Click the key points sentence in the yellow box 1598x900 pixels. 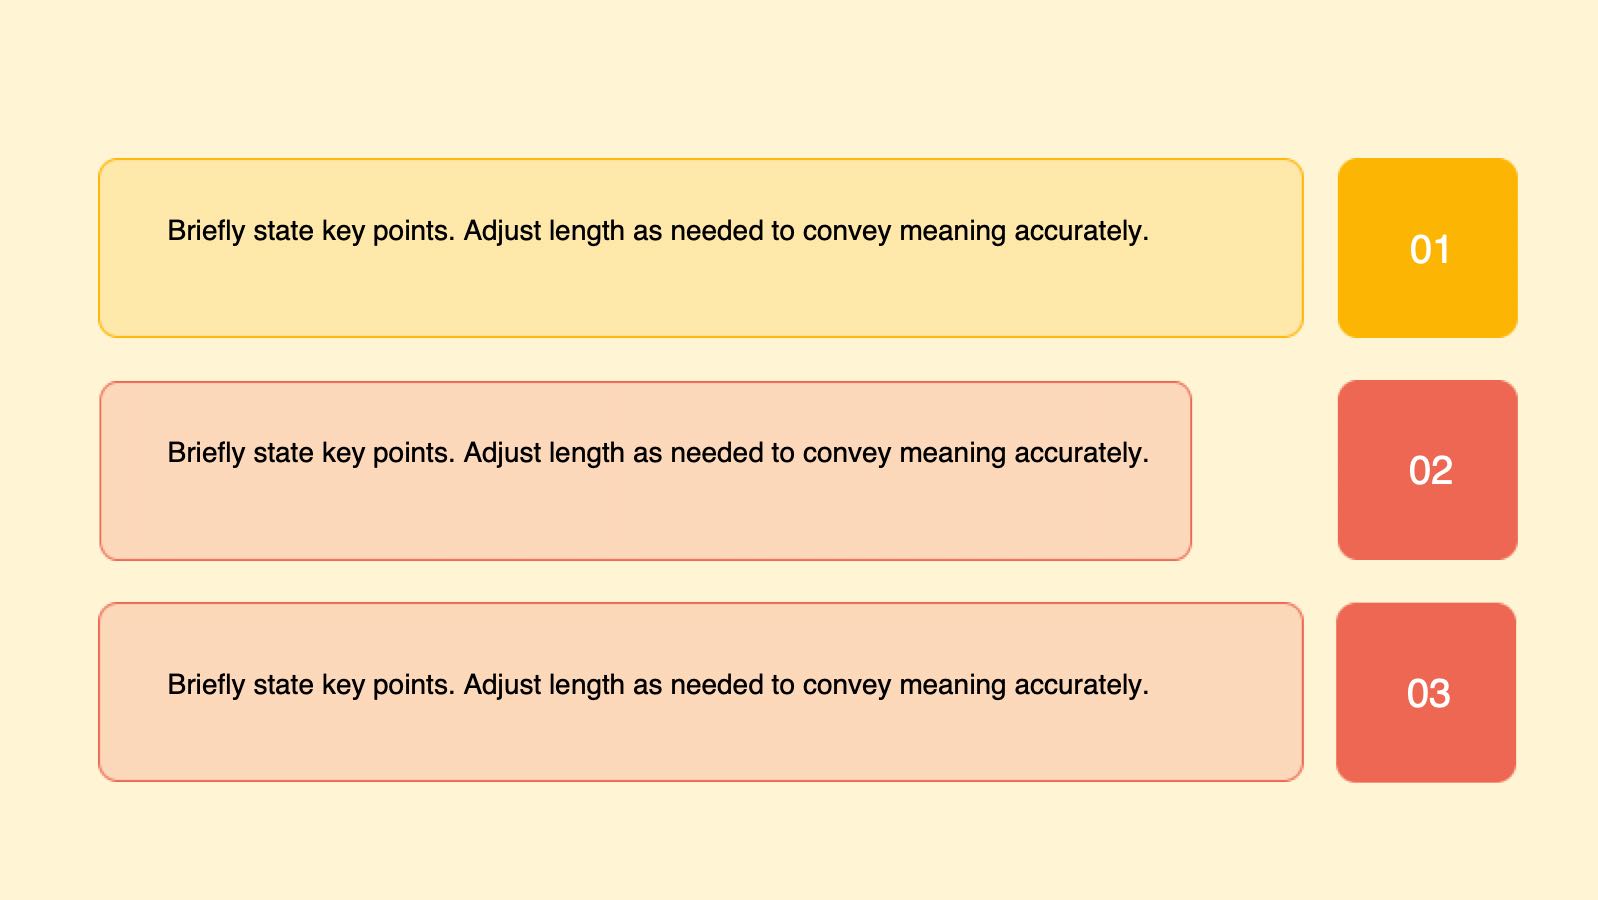pos(657,231)
